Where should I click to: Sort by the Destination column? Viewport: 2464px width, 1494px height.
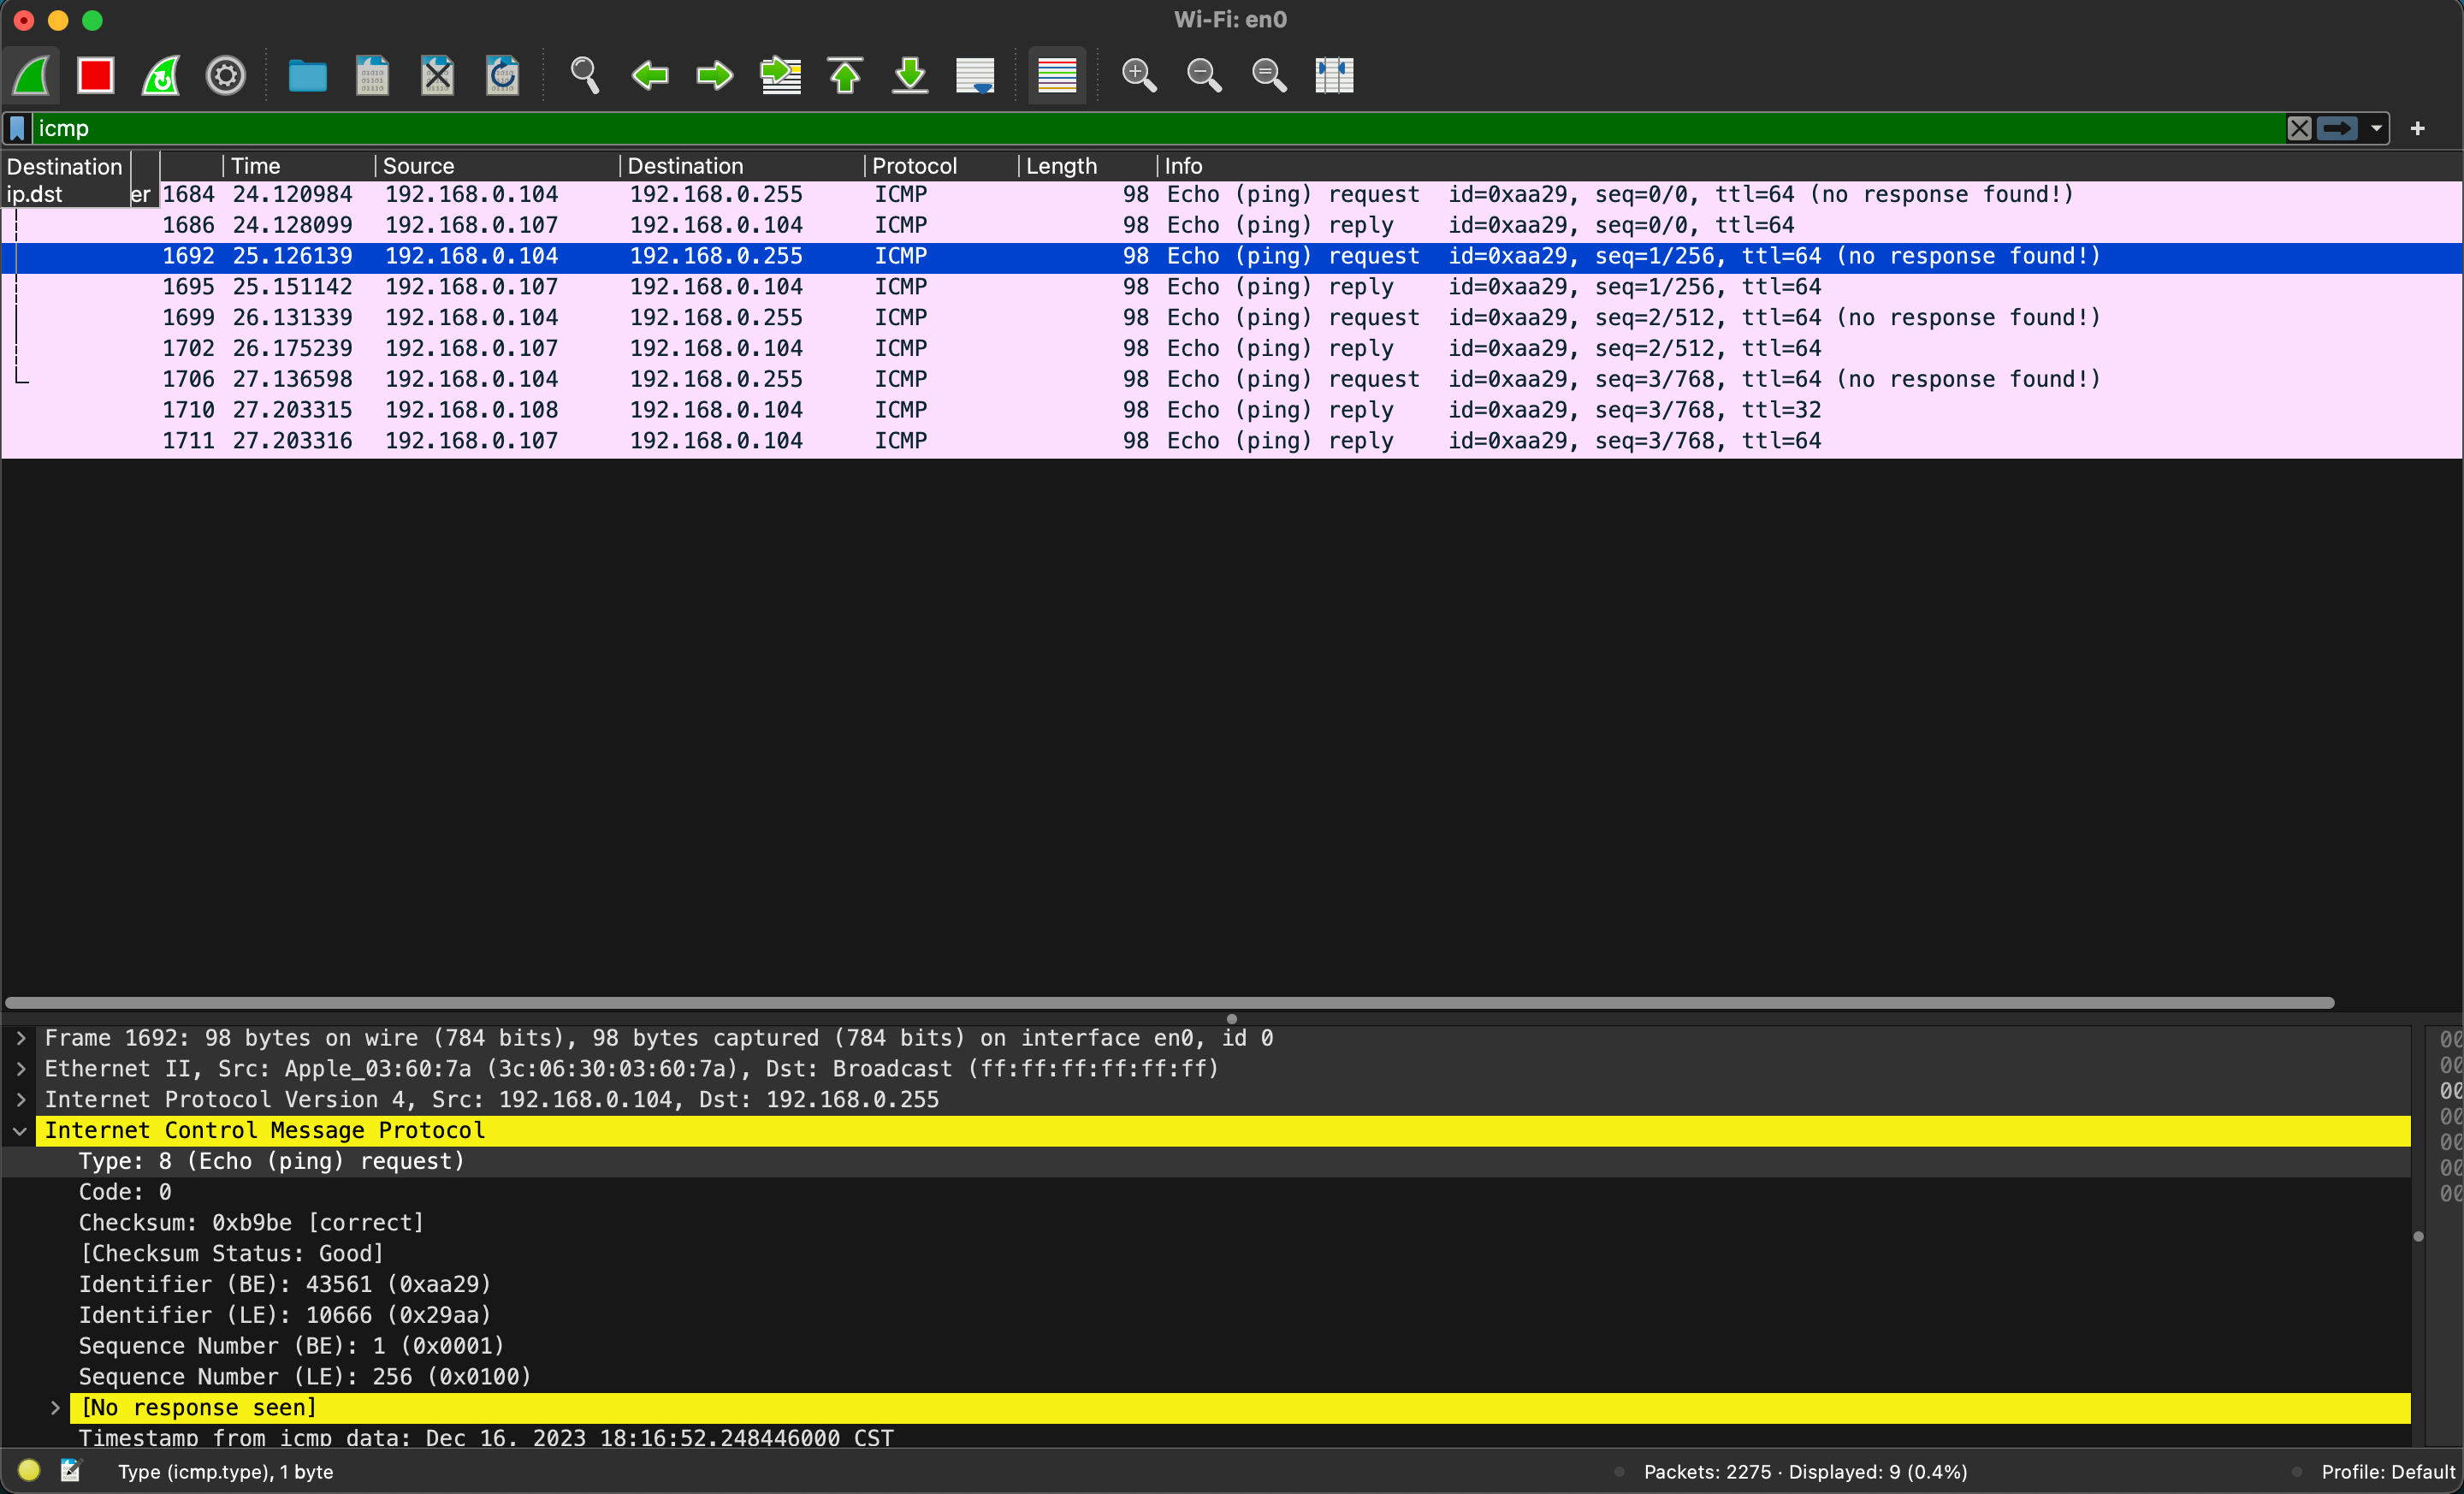point(742,166)
